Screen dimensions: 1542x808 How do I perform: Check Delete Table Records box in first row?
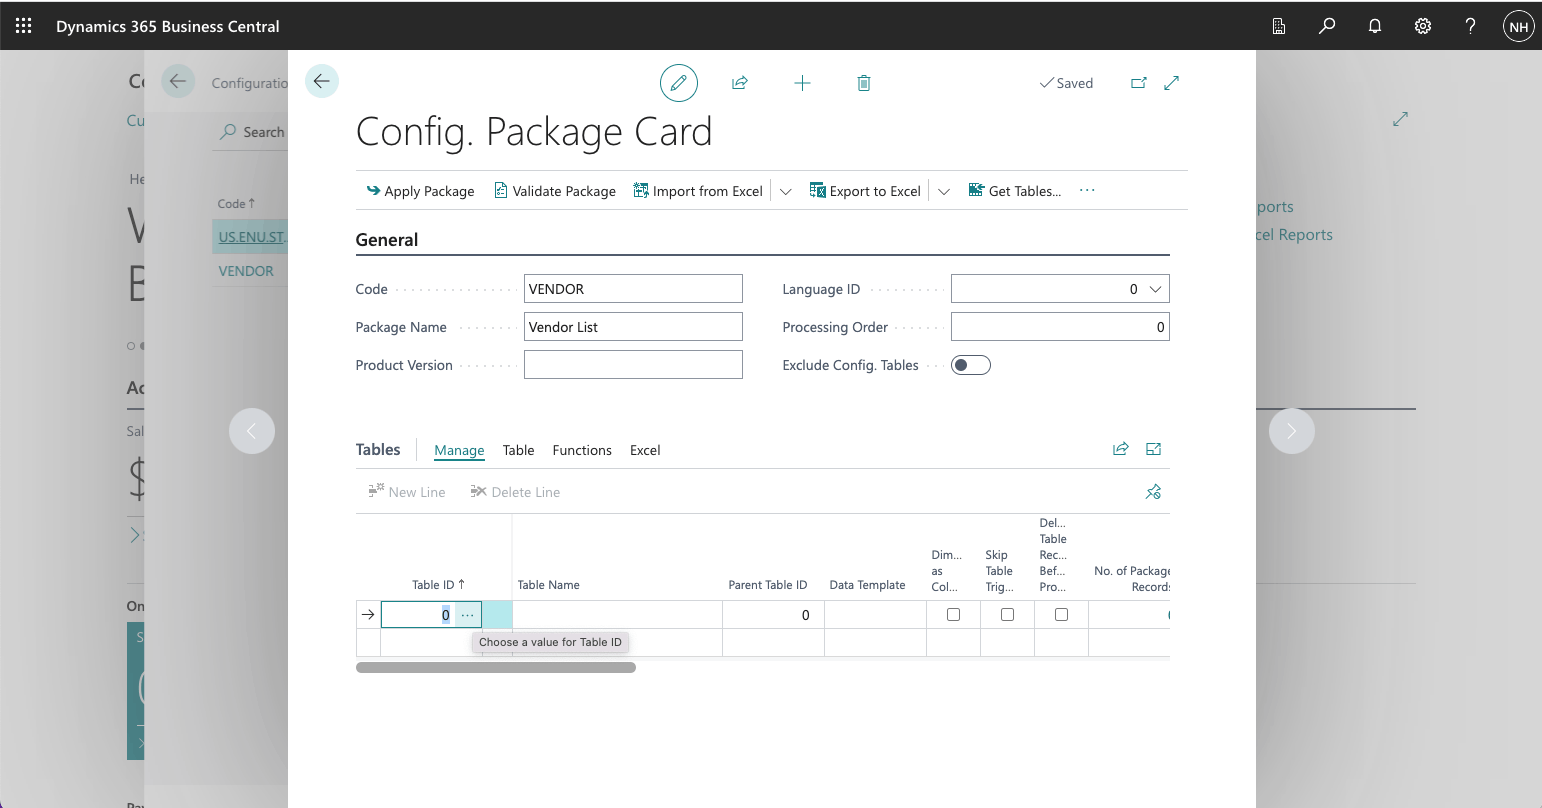click(x=1061, y=615)
